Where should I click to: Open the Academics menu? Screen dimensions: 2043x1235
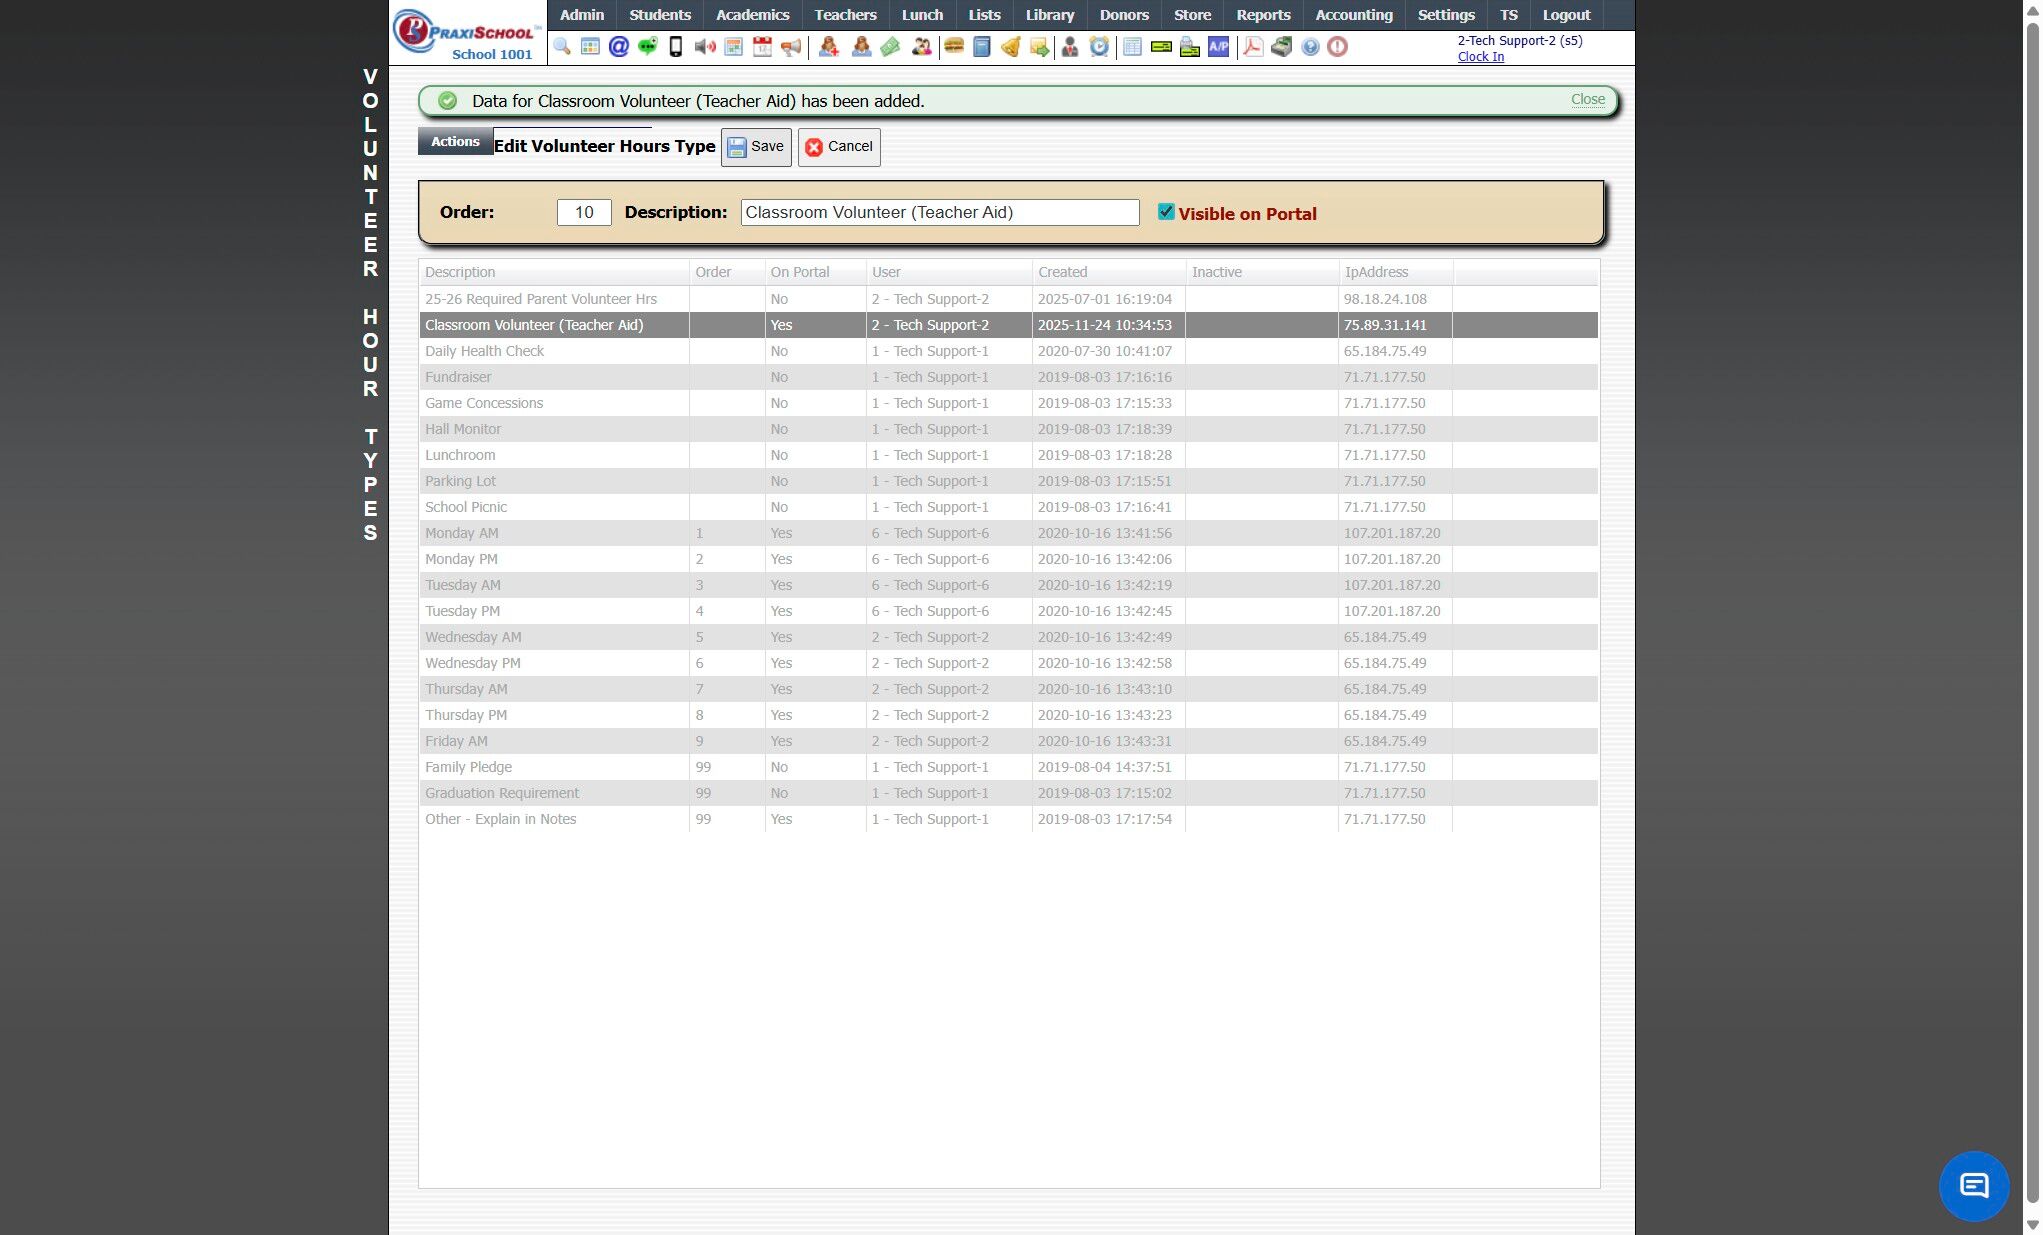point(752,15)
